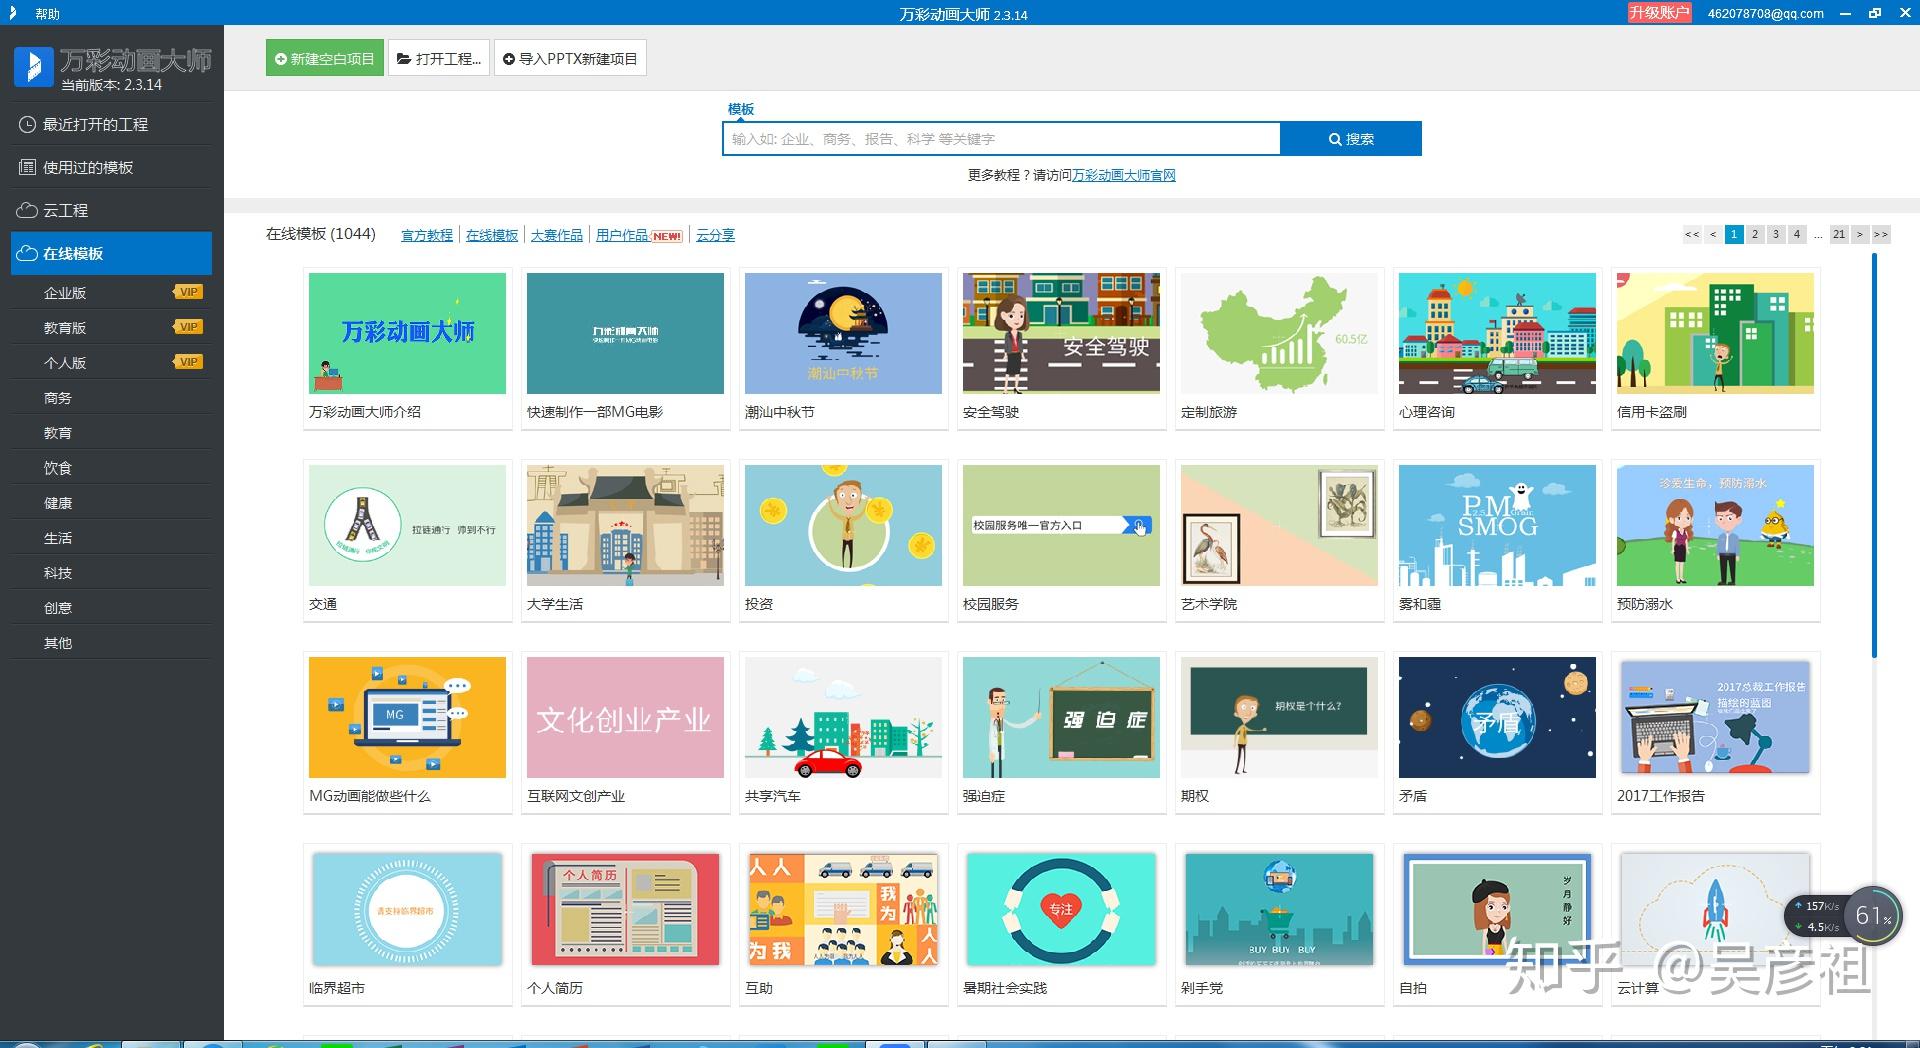Screen dimensions: 1920x1048
Task: Open the 校园服务 template thumbnail
Action: [1061, 525]
